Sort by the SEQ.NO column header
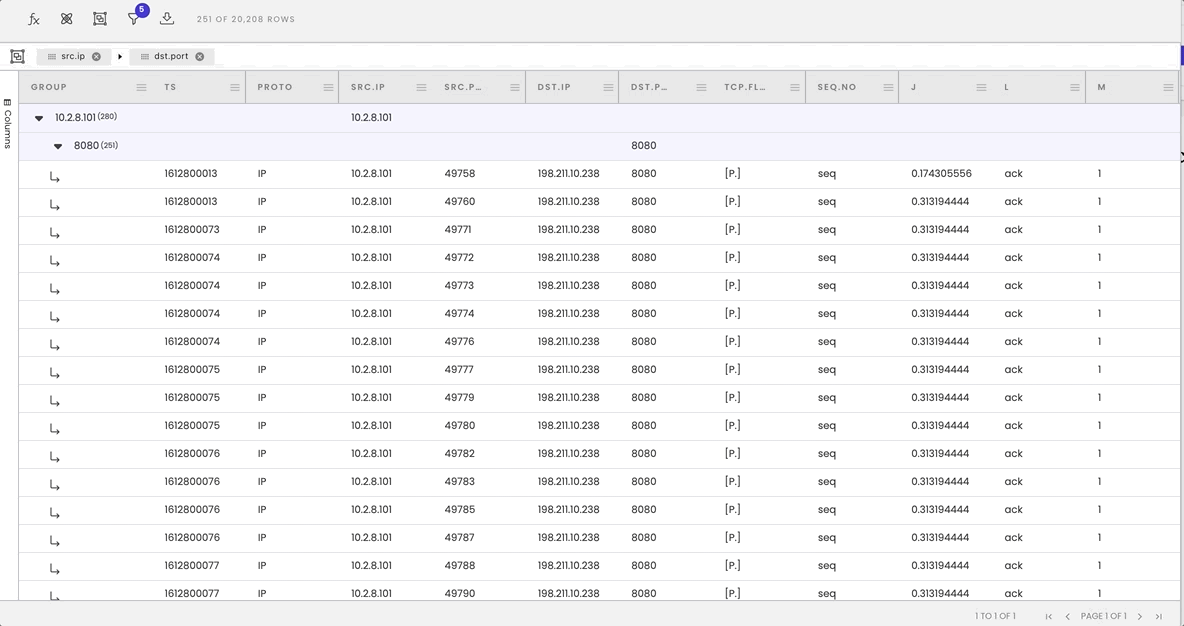This screenshot has width=1184, height=626. coord(837,88)
